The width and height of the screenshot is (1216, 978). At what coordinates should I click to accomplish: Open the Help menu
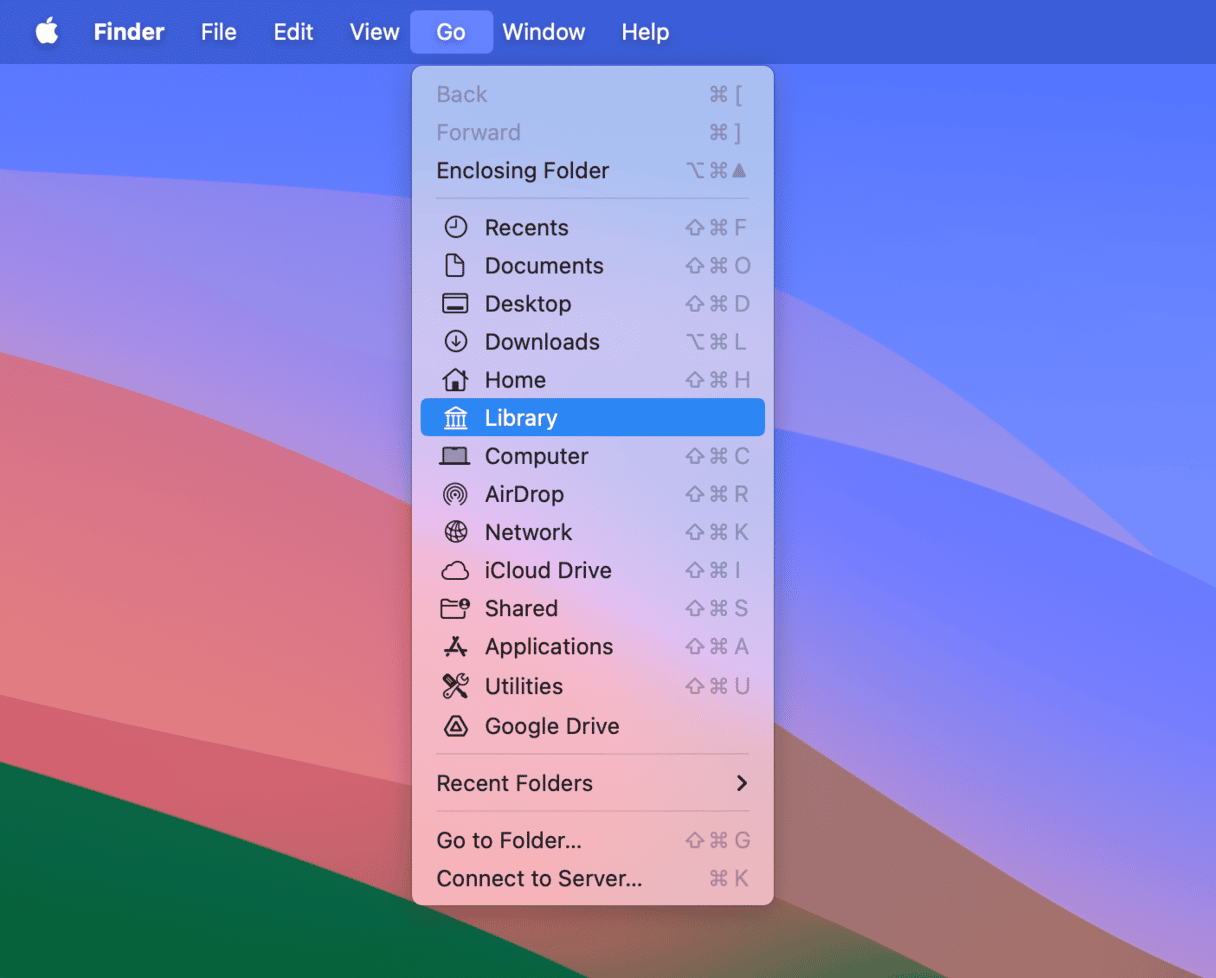point(645,32)
